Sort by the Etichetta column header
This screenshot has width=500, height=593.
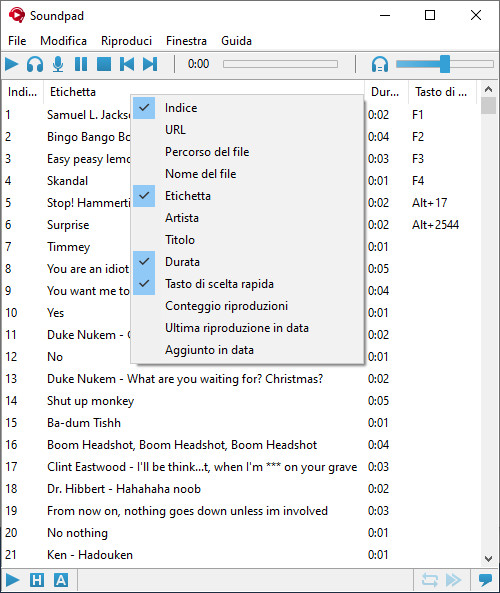(x=204, y=92)
